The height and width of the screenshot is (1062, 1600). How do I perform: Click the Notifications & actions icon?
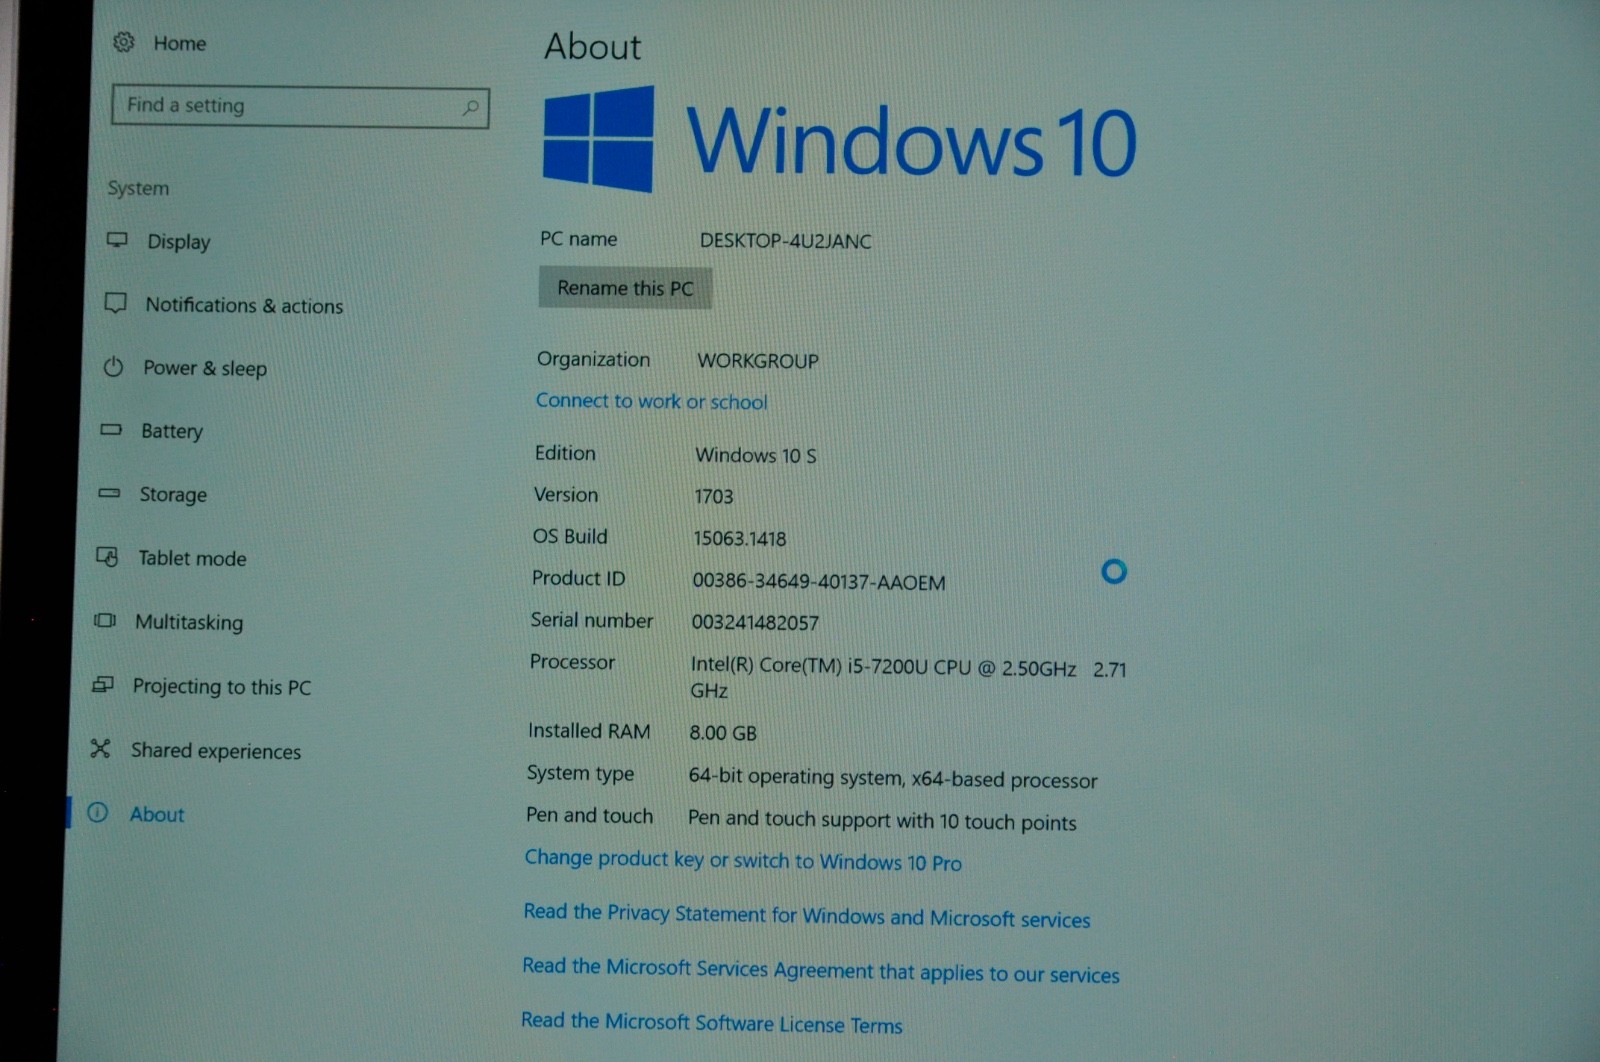(x=116, y=303)
